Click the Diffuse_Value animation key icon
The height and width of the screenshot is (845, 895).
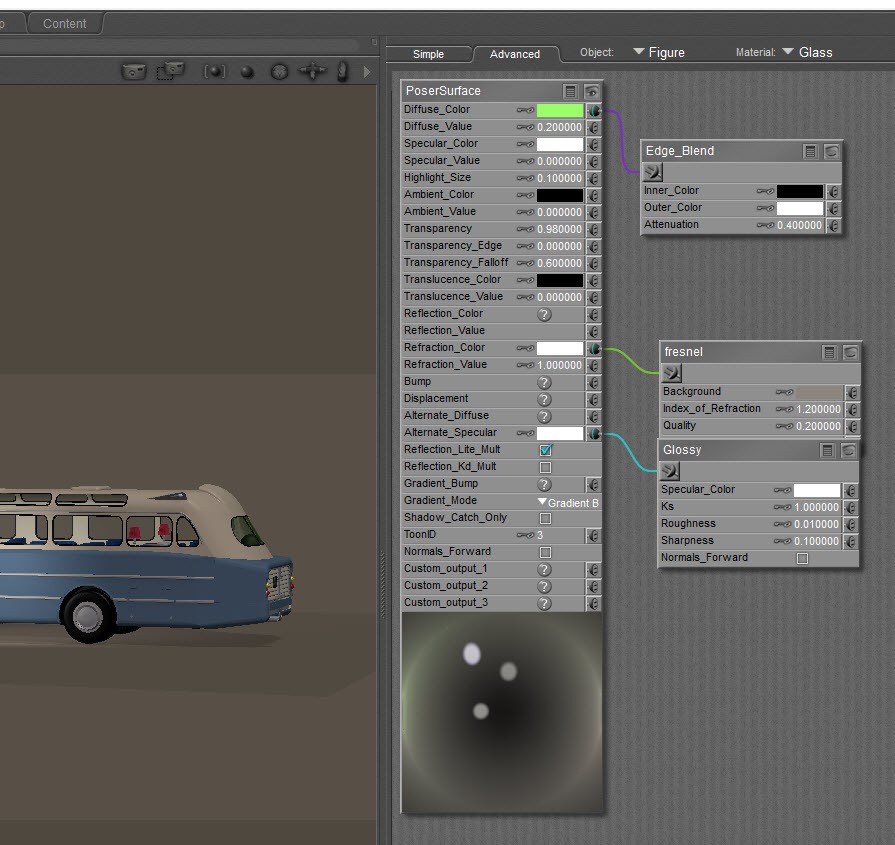coord(525,127)
